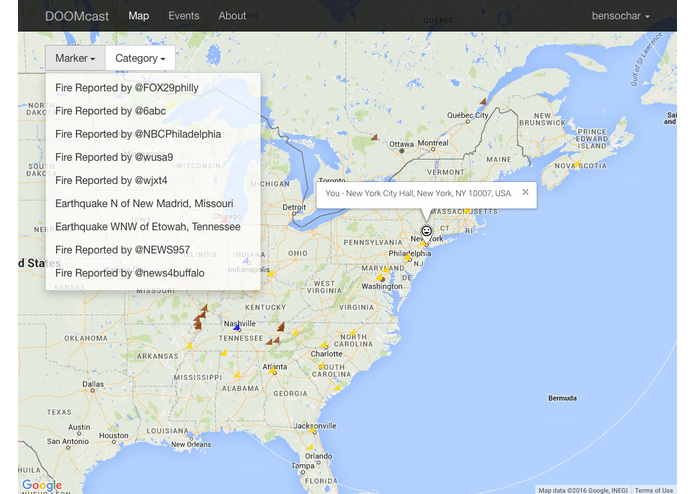The width and height of the screenshot is (695, 494).
Task: Click the yellow marker near Charlotte
Action: pyautogui.click(x=323, y=345)
